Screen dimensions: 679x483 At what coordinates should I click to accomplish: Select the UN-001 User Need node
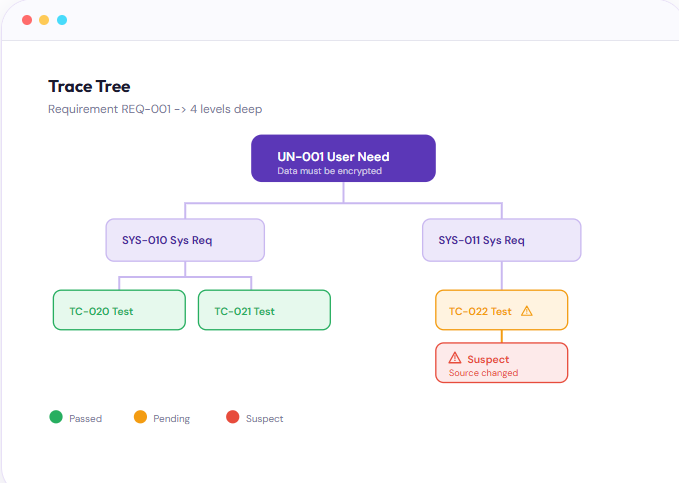[343, 158]
